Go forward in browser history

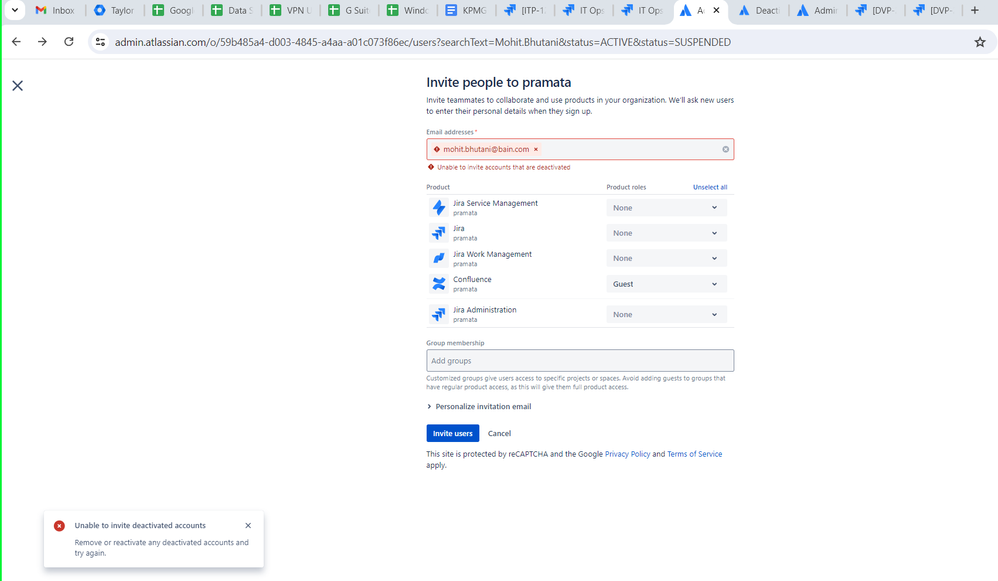(42, 42)
